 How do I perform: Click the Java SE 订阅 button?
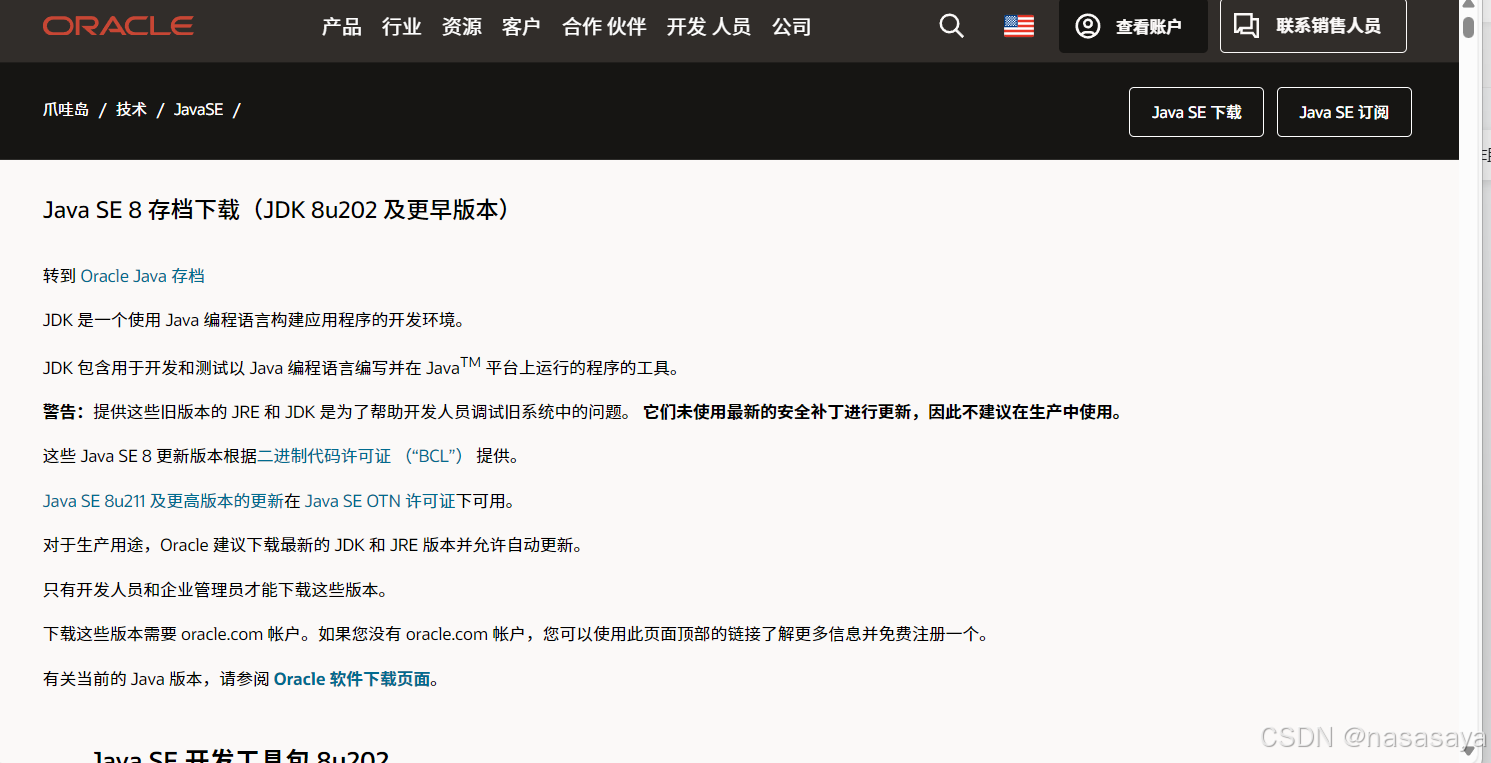pyautogui.click(x=1343, y=112)
